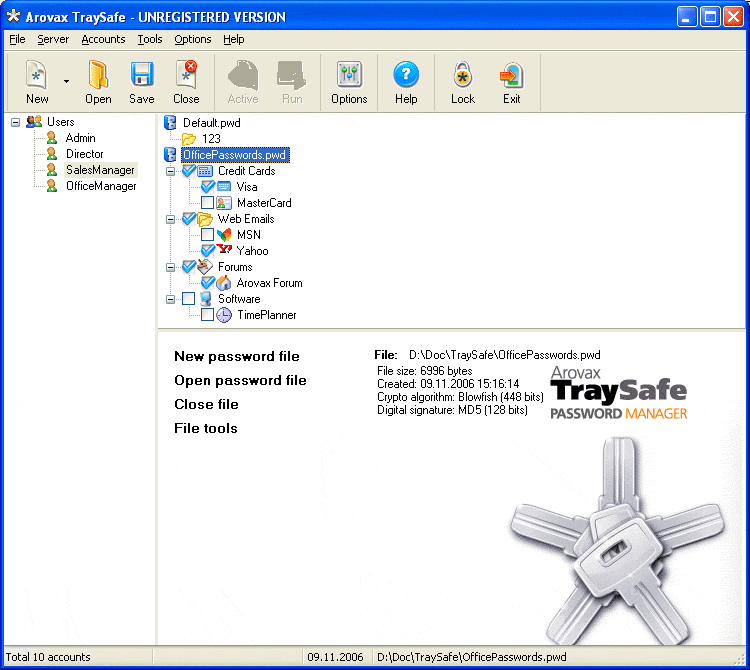
Task: Select the Default.pwd file name
Action: tap(211, 123)
